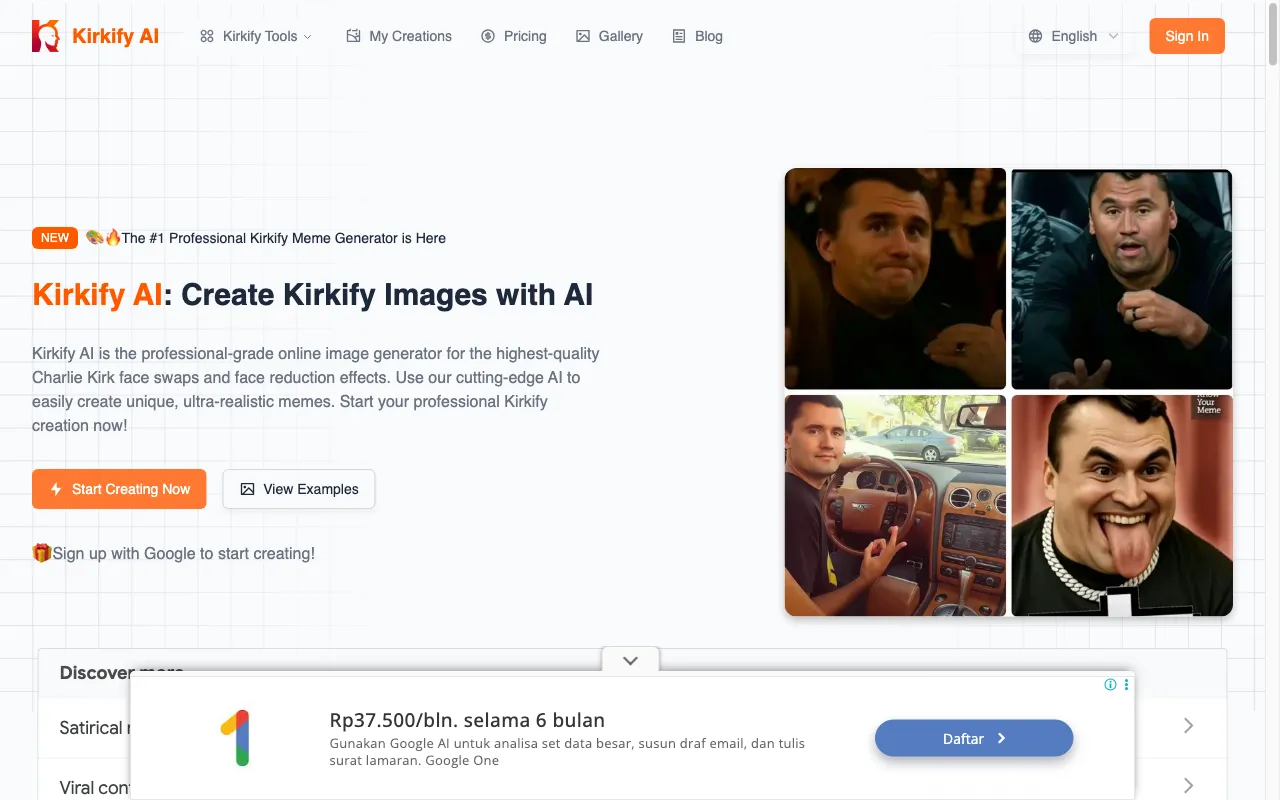Click the lightning bolt icon

(x=56, y=489)
